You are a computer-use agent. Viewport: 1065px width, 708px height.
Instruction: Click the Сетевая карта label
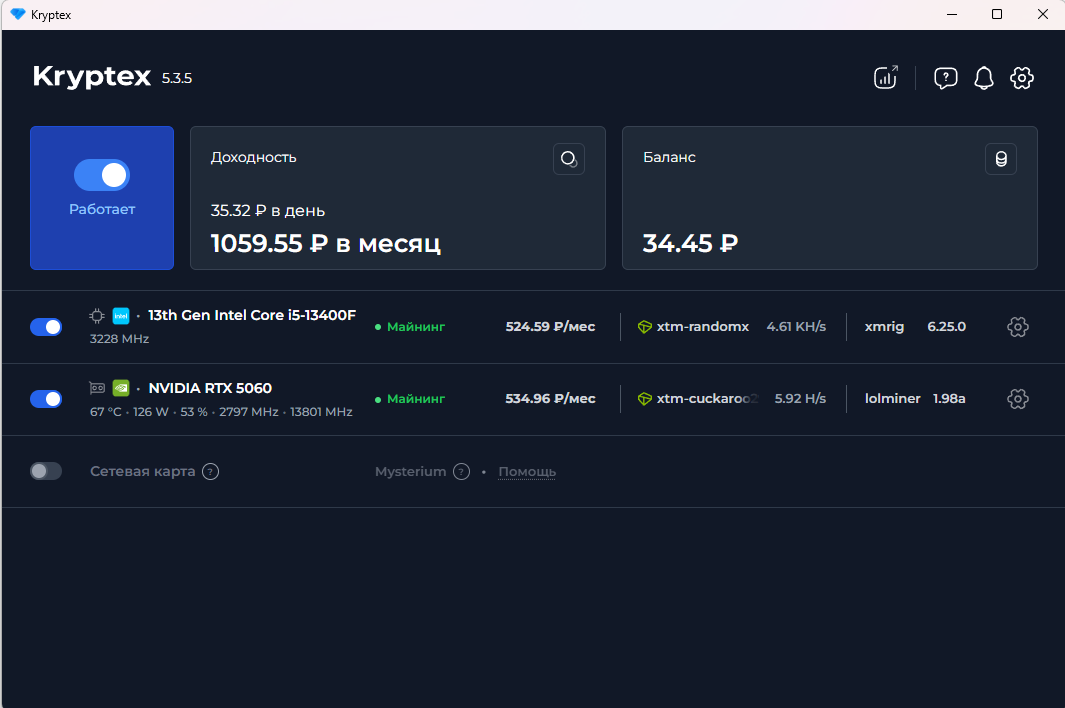[x=143, y=472]
